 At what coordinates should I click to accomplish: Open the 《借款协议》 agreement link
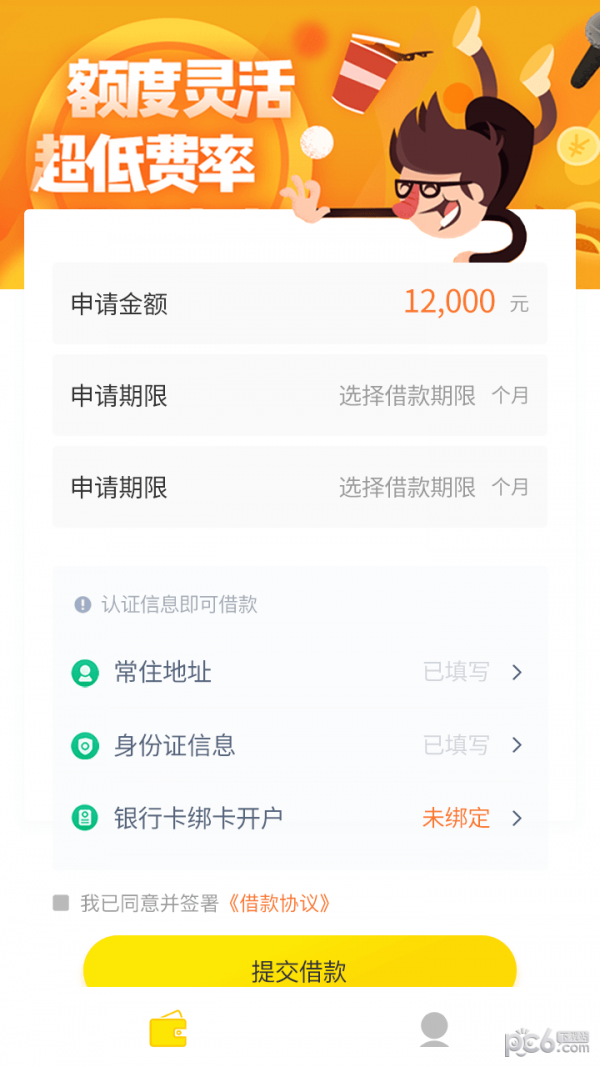pos(281,902)
